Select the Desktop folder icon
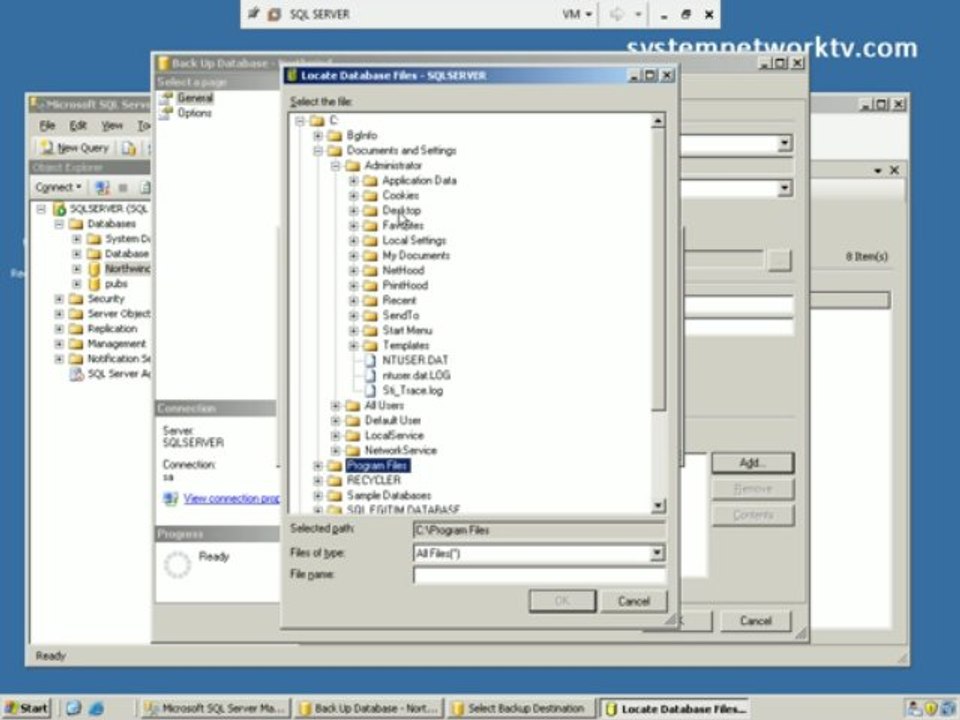The height and width of the screenshot is (720, 960). click(370, 211)
